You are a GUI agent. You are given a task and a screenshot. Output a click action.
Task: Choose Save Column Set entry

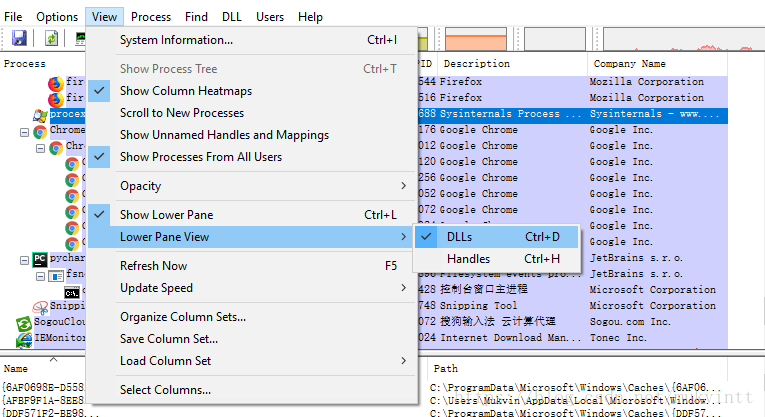pos(252,338)
